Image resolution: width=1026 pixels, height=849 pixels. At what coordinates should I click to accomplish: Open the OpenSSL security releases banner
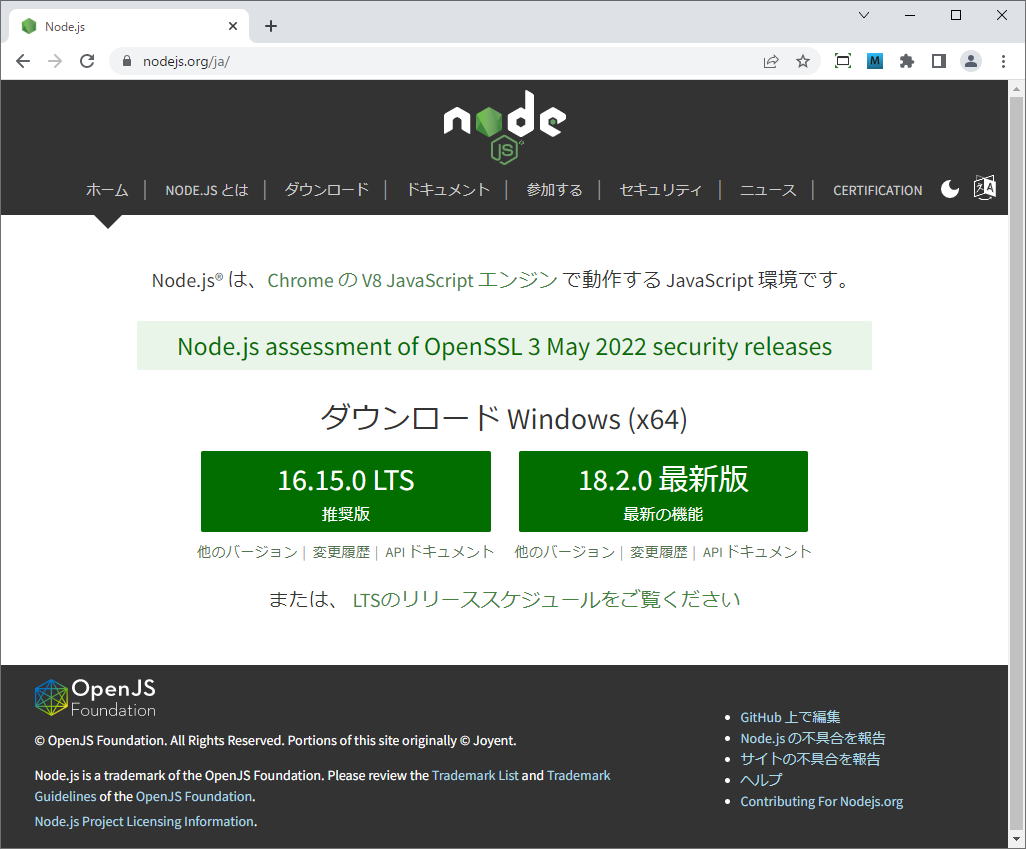pyautogui.click(x=504, y=346)
